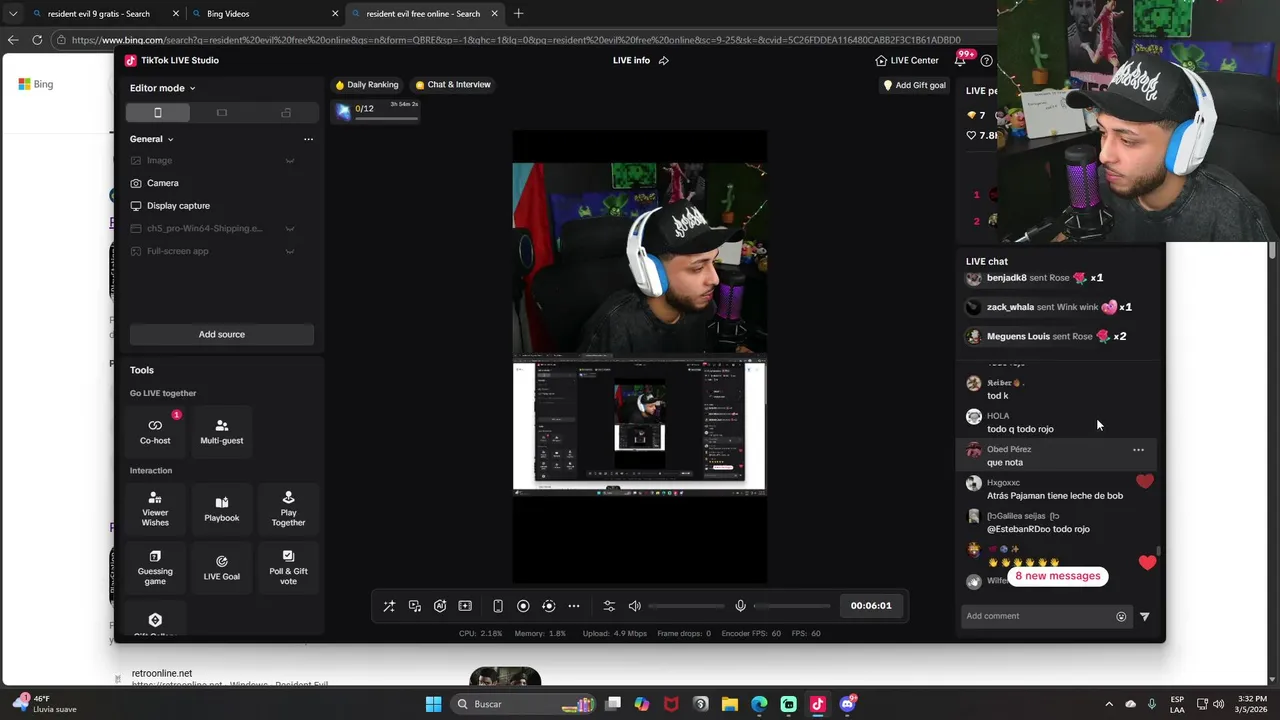Image resolution: width=1280 pixels, height=720 pixels.
Task: Click the Daily Ranking progress bar 0/12
Action: (x=377, y=112)
